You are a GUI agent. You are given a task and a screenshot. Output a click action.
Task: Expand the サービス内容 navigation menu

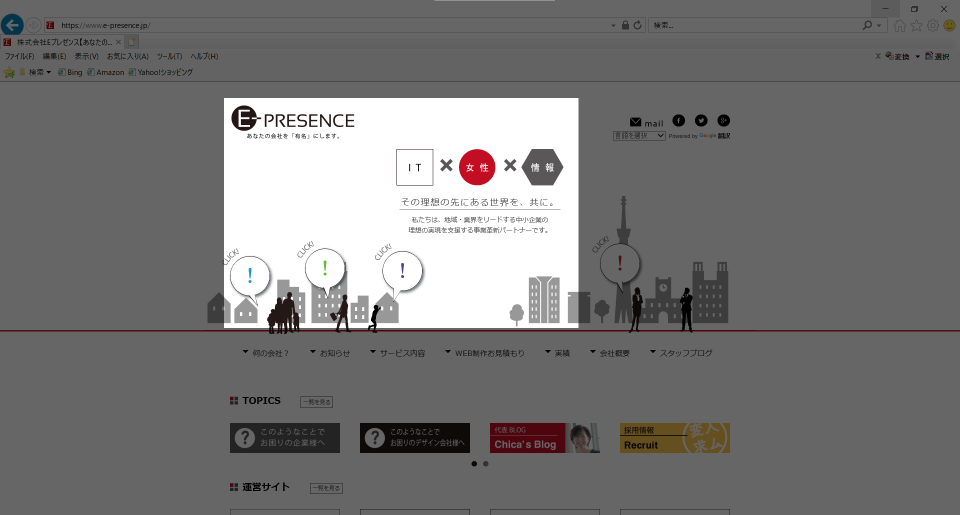tap(397, 353)
